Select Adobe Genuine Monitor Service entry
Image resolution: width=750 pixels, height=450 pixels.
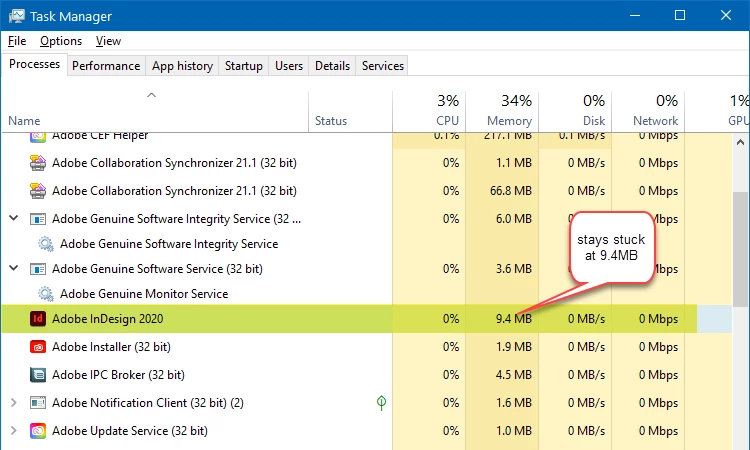(144, 294)
